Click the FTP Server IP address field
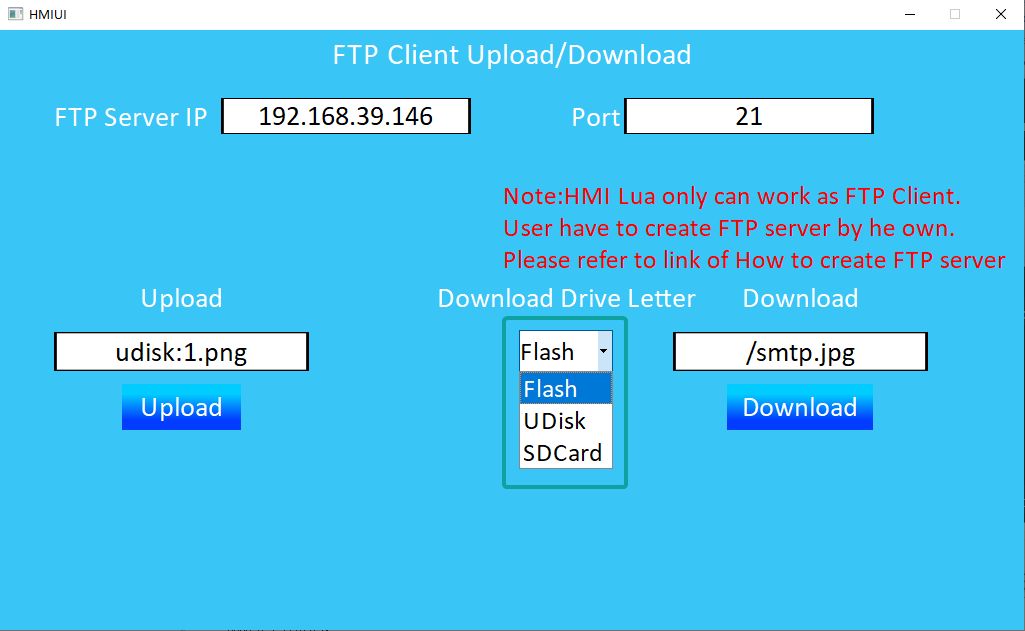Screen dimensions: 1025x631 point(346,116)
